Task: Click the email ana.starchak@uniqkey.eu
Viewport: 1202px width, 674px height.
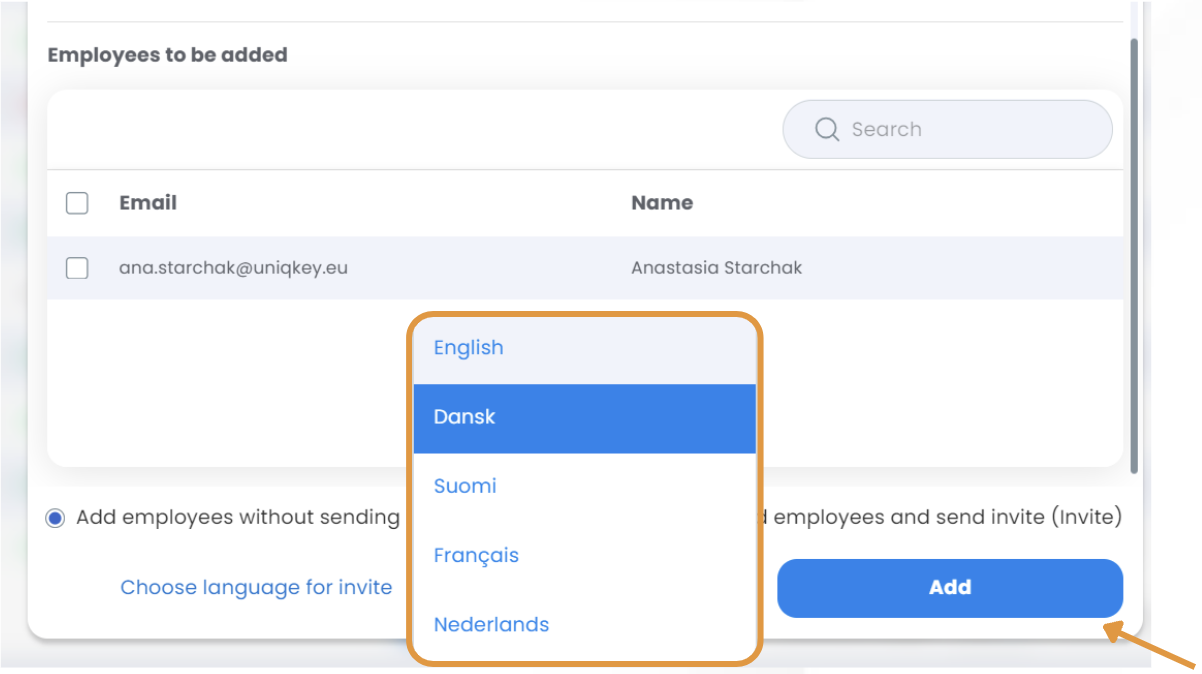Action: pyautogui.click(x=234, y=268)
